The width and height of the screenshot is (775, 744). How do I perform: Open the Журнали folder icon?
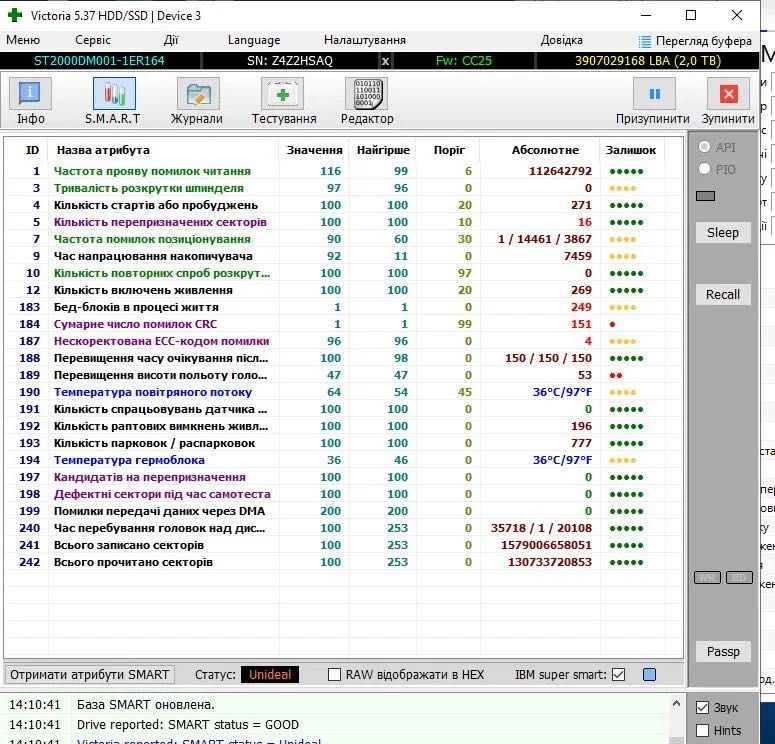pyautogui.click(x=198, y=94)
